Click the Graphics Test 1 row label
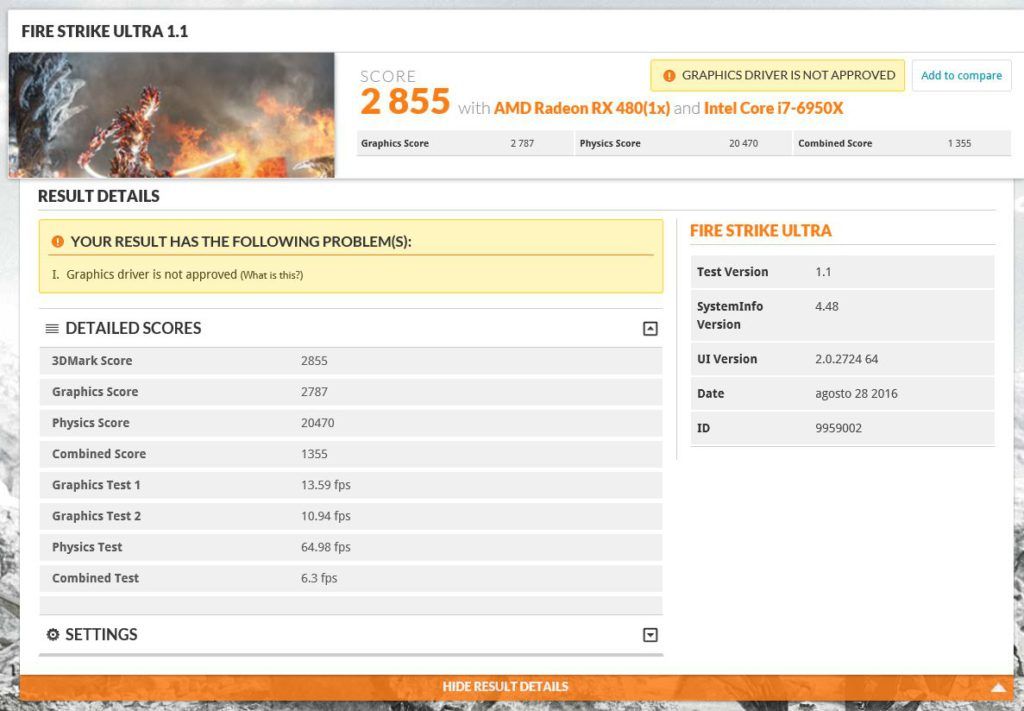This screenshot has height=711, width=1024. tap(96, 485)
